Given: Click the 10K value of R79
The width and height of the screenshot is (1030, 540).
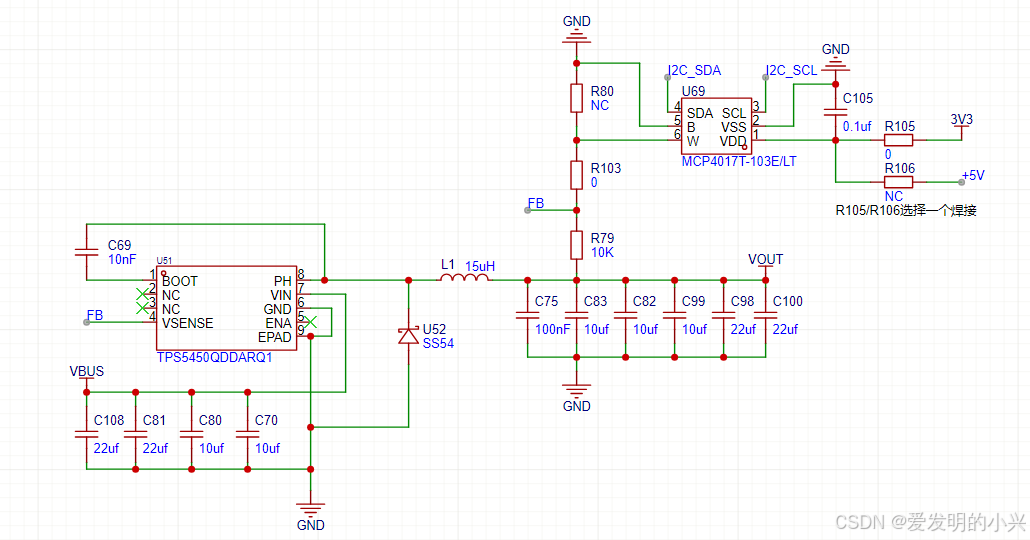Looking at the screenshot, I should tap(602, 252).
